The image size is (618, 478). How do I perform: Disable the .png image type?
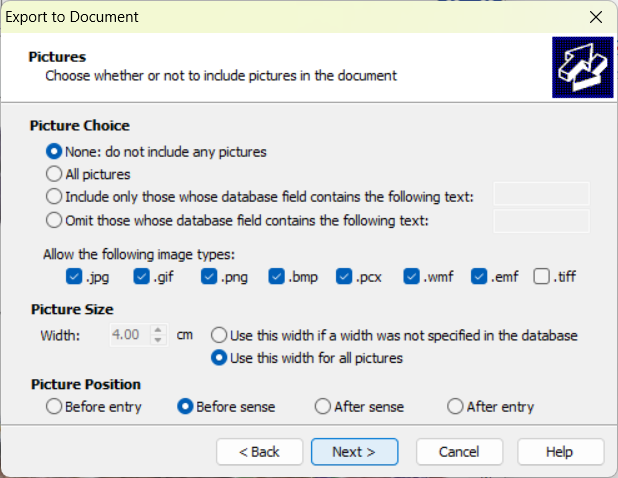209,277
